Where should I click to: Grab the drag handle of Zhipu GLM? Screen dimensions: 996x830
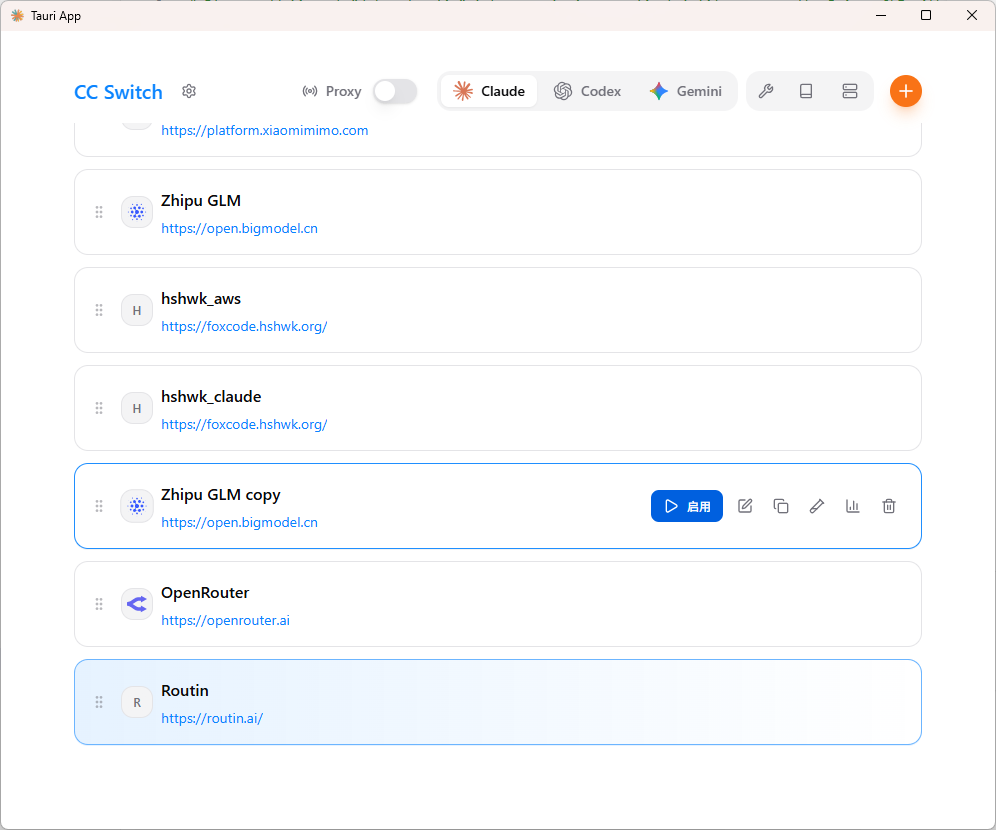coord(99,212)
